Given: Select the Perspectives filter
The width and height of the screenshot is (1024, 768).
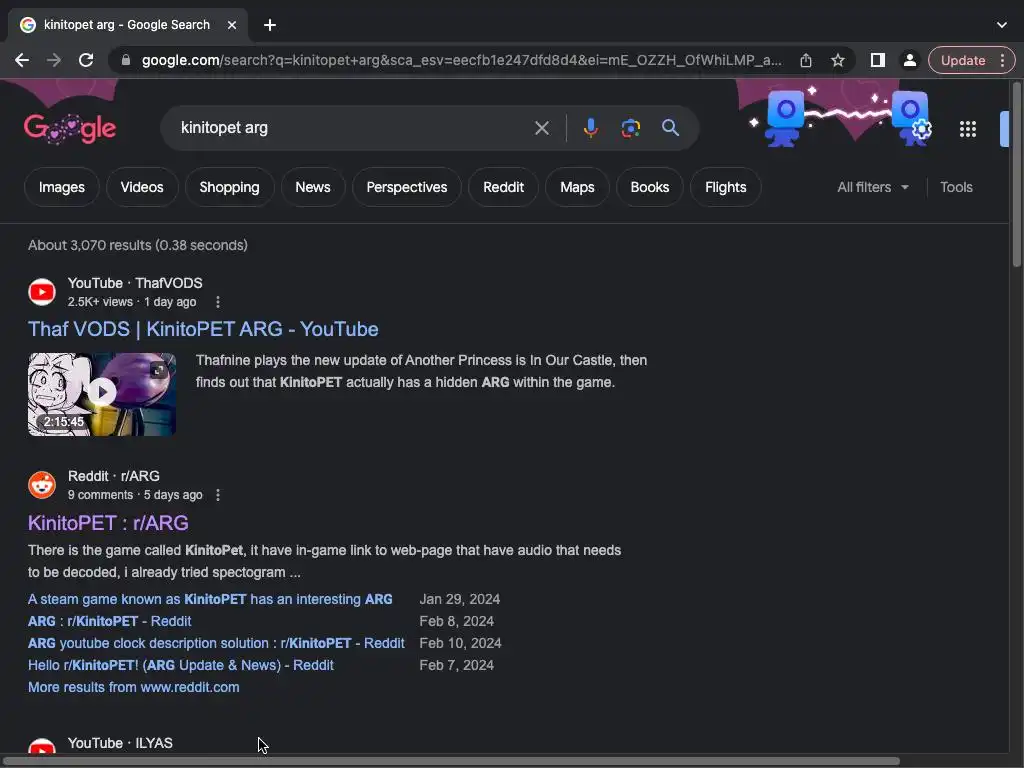Looking at the screenshot, I should point(407,187).
